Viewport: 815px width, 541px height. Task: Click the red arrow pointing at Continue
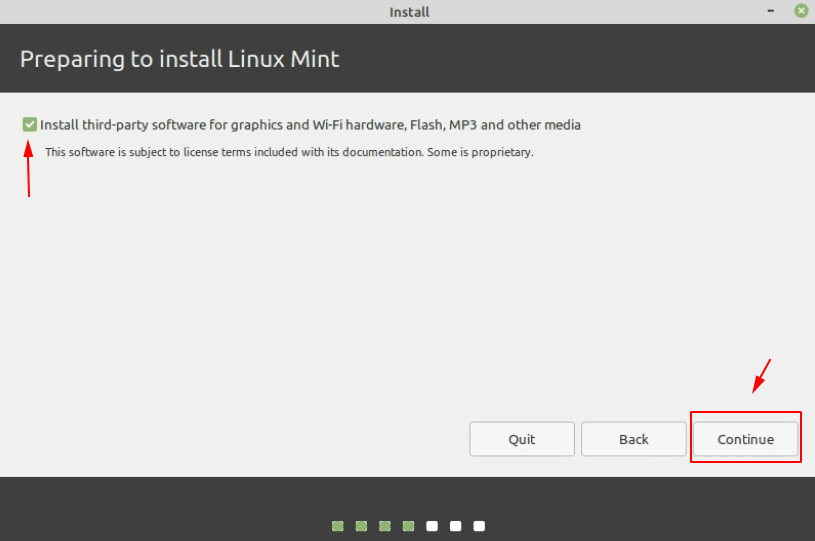click(761, 376)
